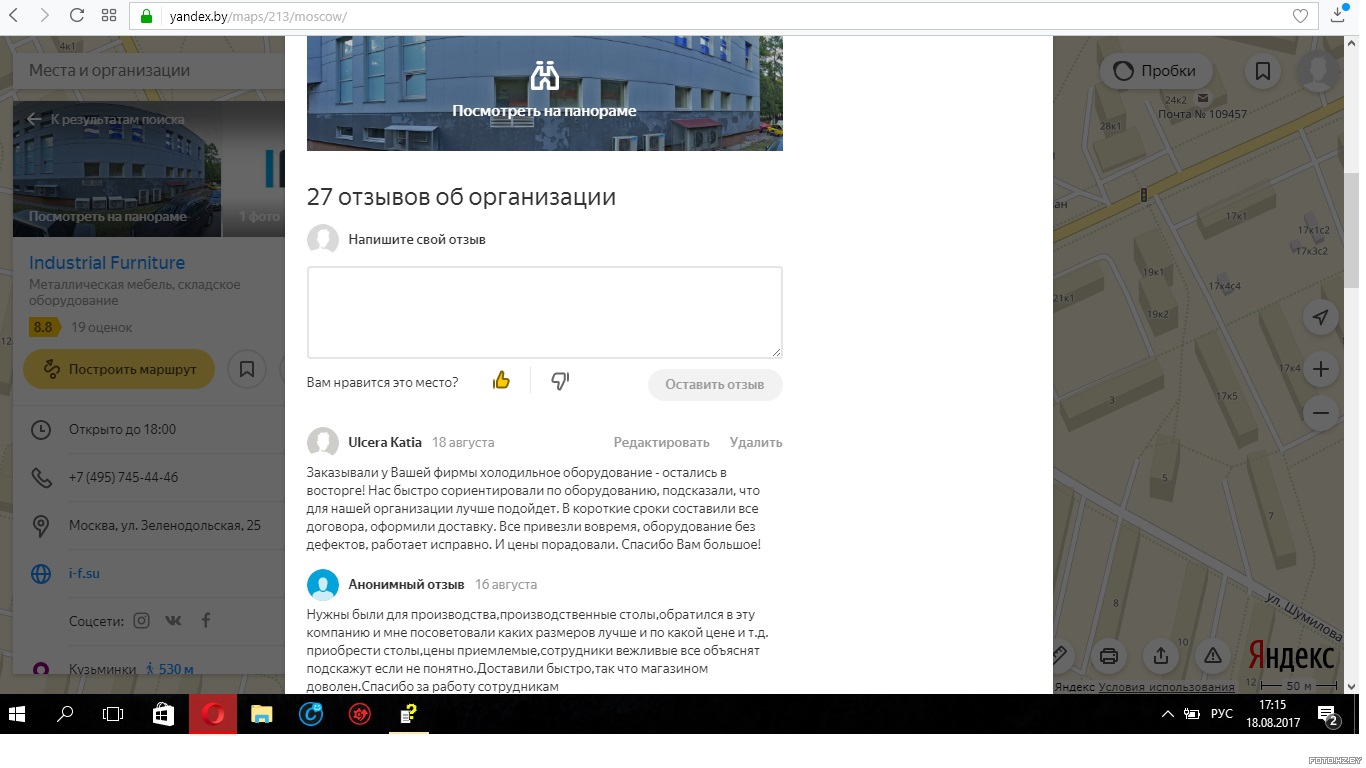Click the browser back arrow
Viewport: 1366px width, 768px height.
tap(13, 16)
